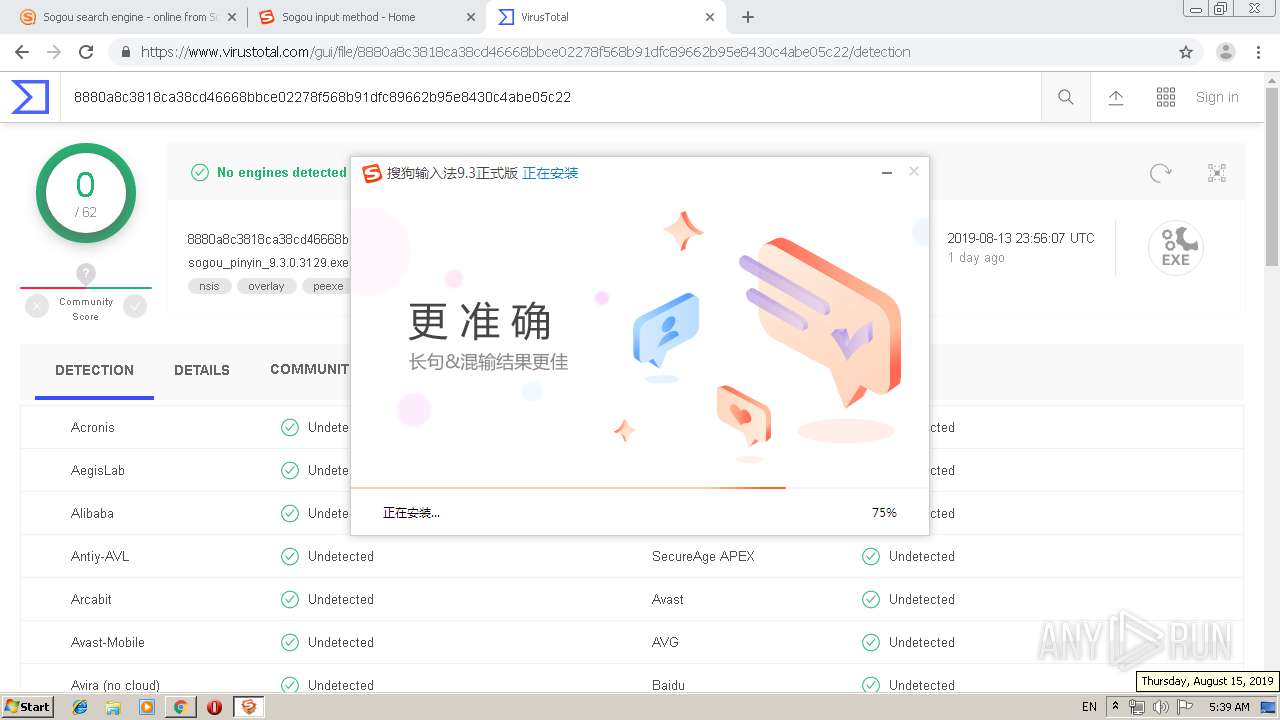Click the upload file icon
The width and height of the screenshot is (1280, 720).
(x=1116, y=97)
